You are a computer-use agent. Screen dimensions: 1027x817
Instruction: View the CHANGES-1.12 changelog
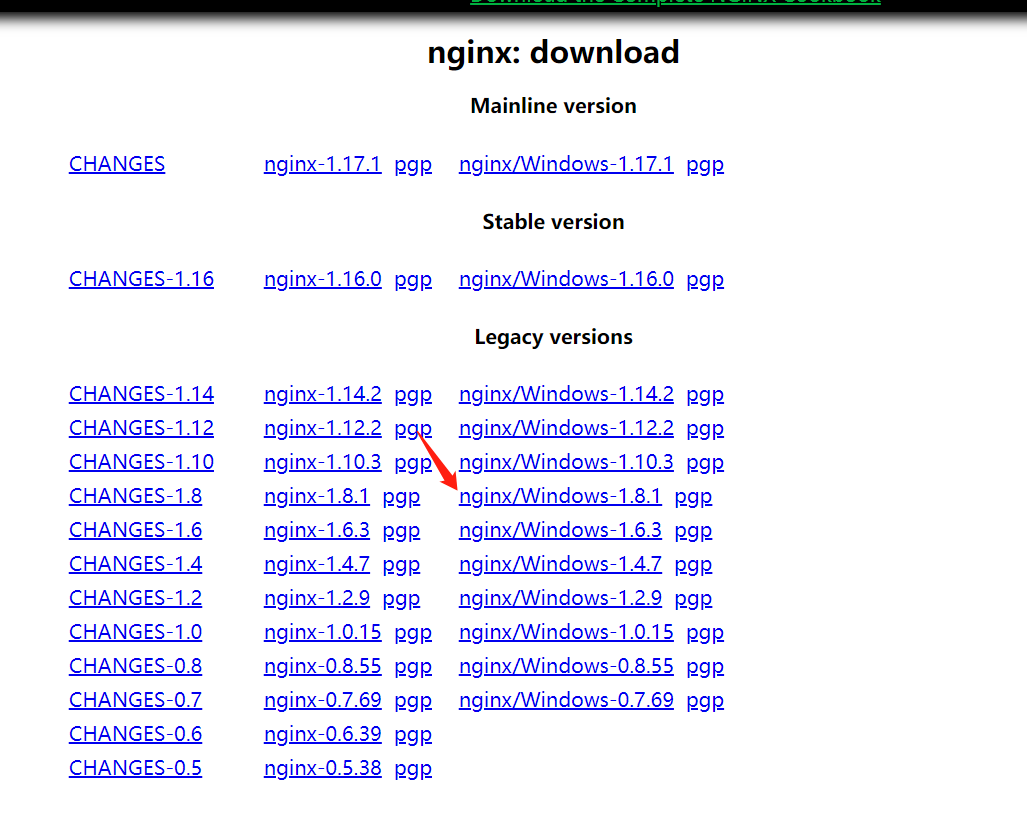pos(141,428)
